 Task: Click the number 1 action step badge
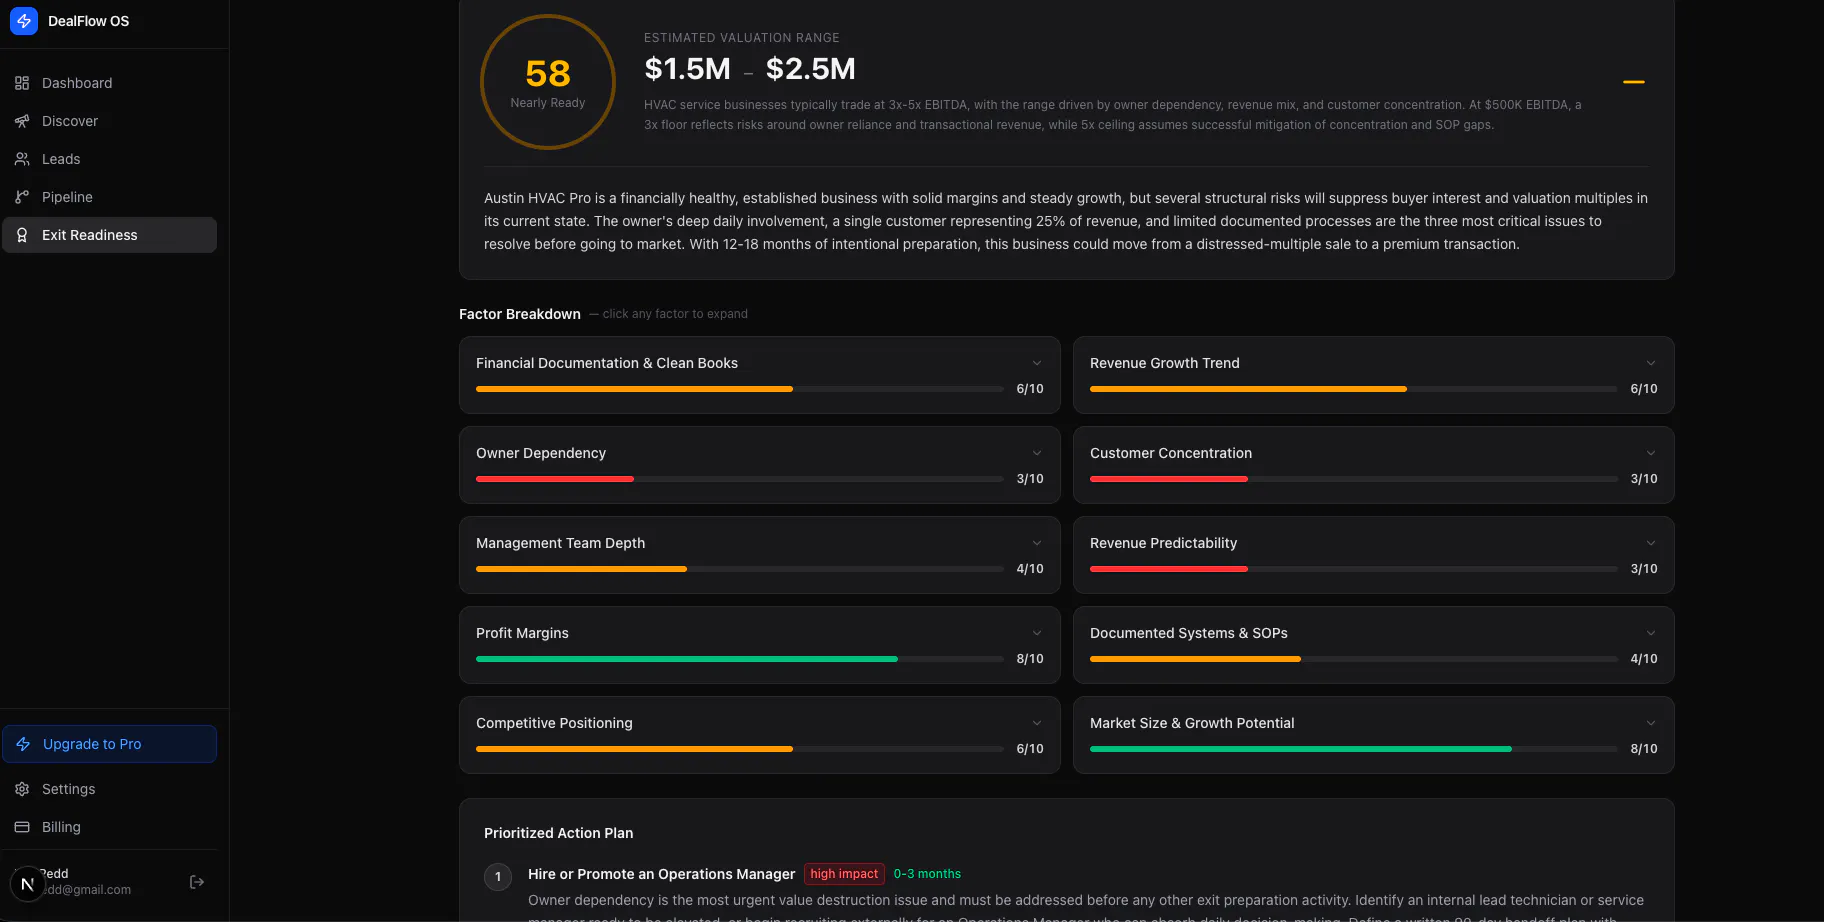point(498,877)
